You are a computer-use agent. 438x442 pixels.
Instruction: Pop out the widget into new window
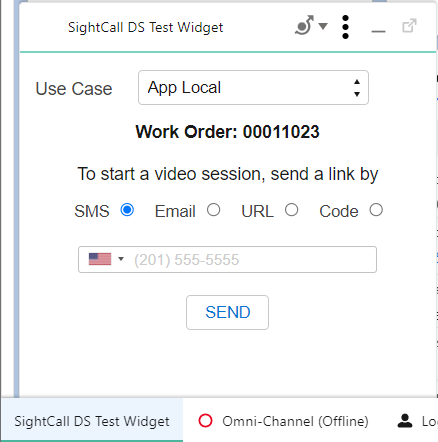(x=409, y=26)
